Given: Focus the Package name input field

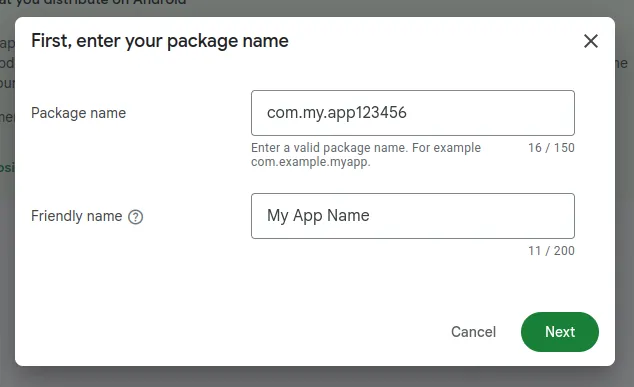Looking at the screenshot, I should (413, 113).
